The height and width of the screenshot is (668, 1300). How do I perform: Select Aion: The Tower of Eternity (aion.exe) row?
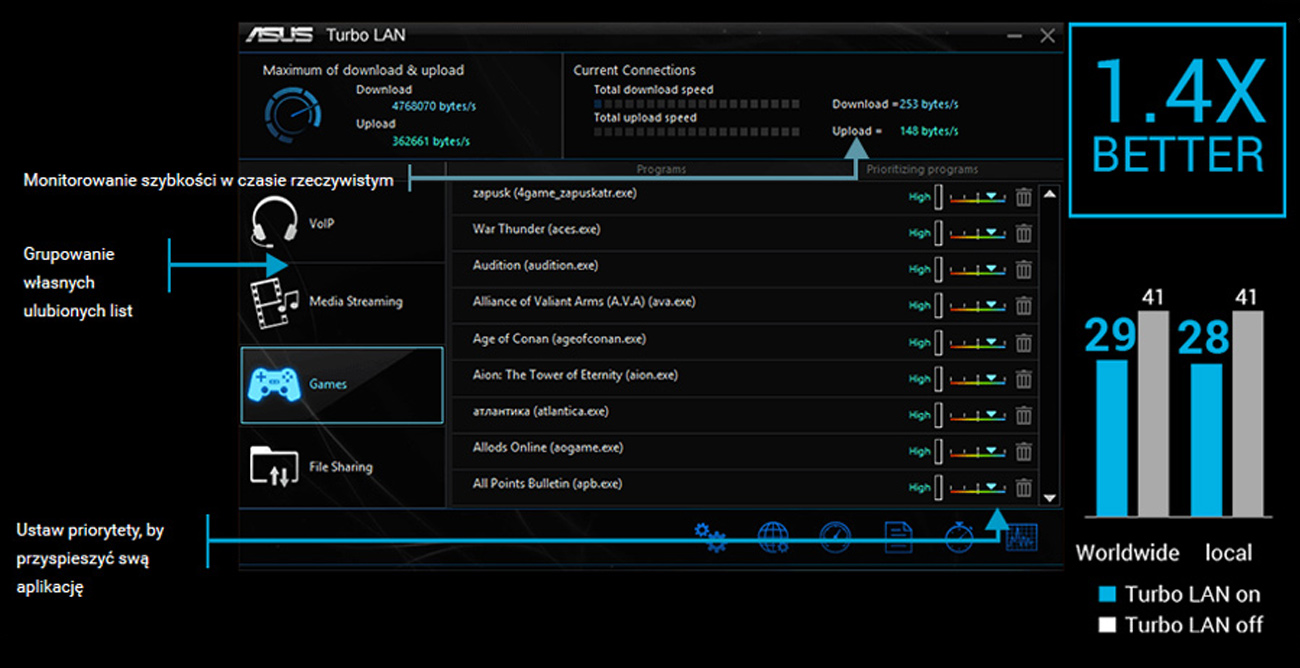coord(745,379)
